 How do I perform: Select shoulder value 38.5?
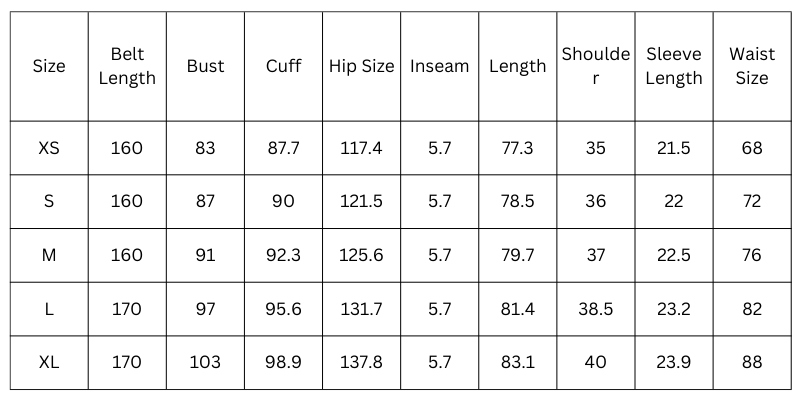[x=596, y=309]
